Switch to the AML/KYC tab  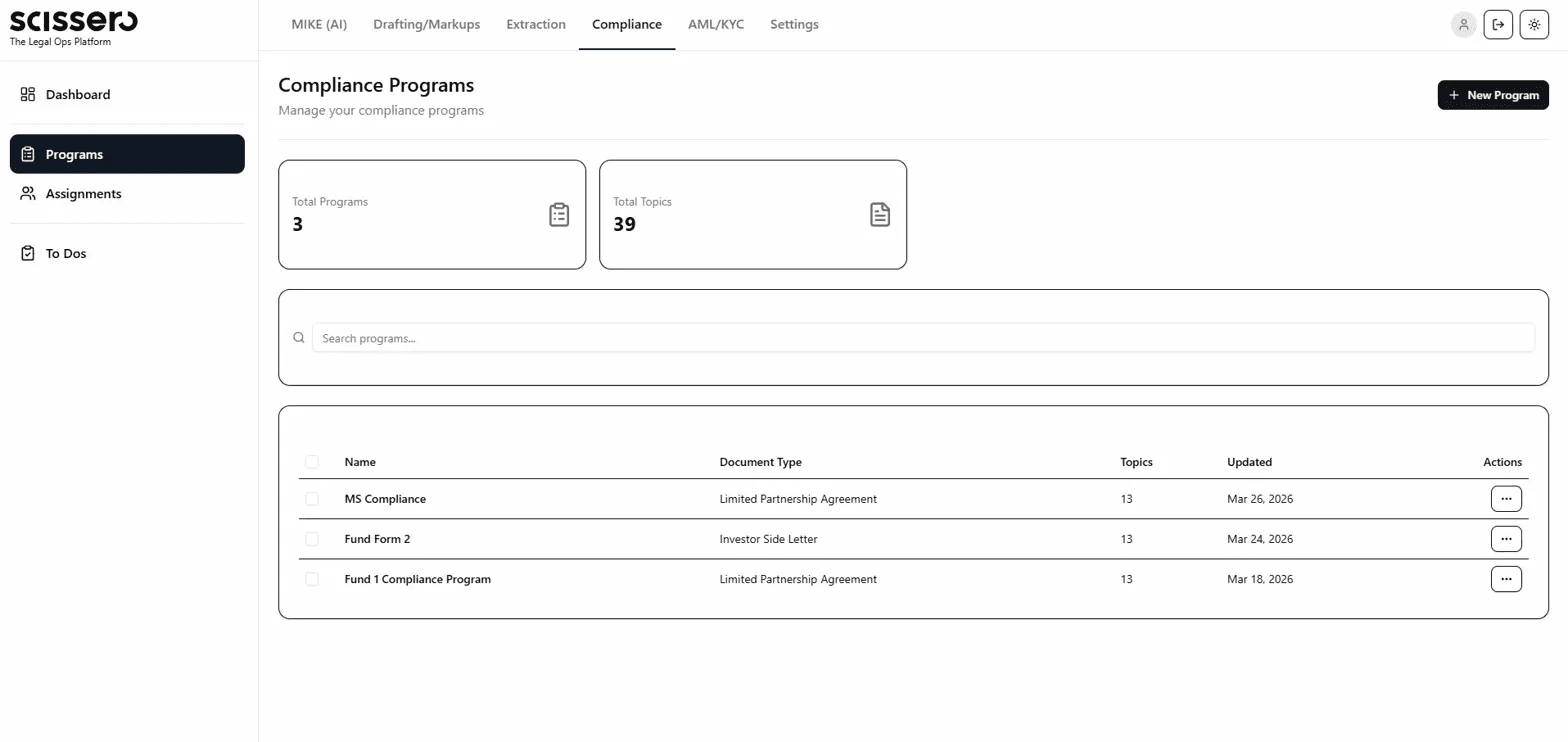coord(716,24)
